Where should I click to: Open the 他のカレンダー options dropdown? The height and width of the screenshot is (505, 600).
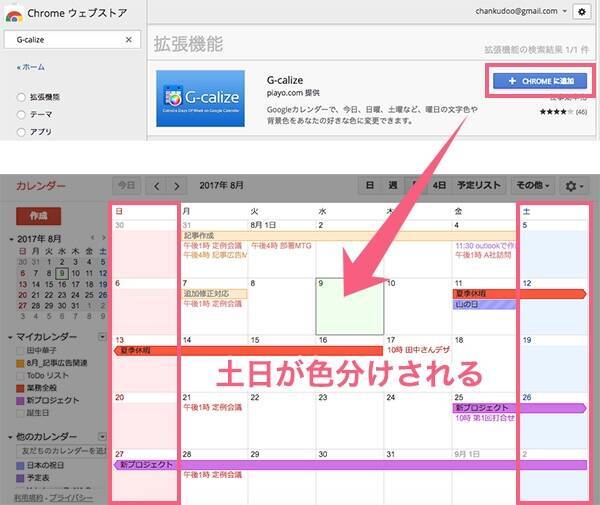(x=102, y=437)
